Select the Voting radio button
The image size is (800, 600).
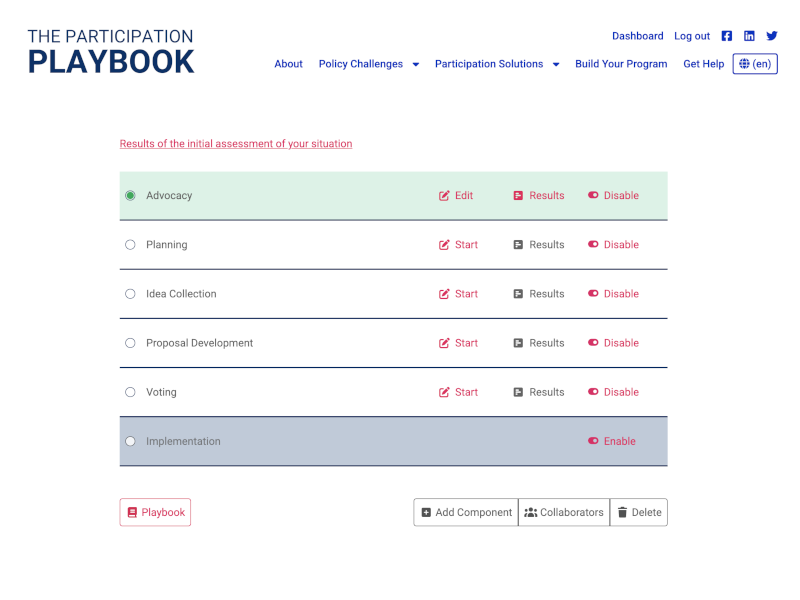tap(130, 392)
